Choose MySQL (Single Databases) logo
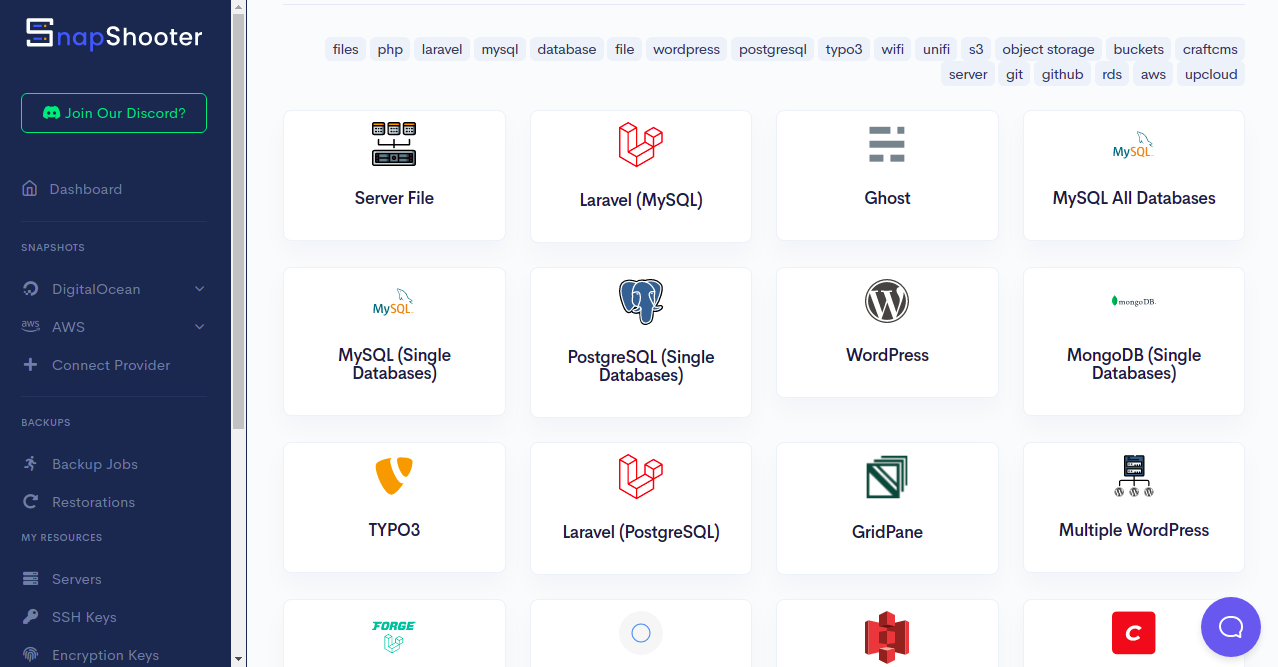The height and width of the screenshot is (667, 1278). [394, 301]
